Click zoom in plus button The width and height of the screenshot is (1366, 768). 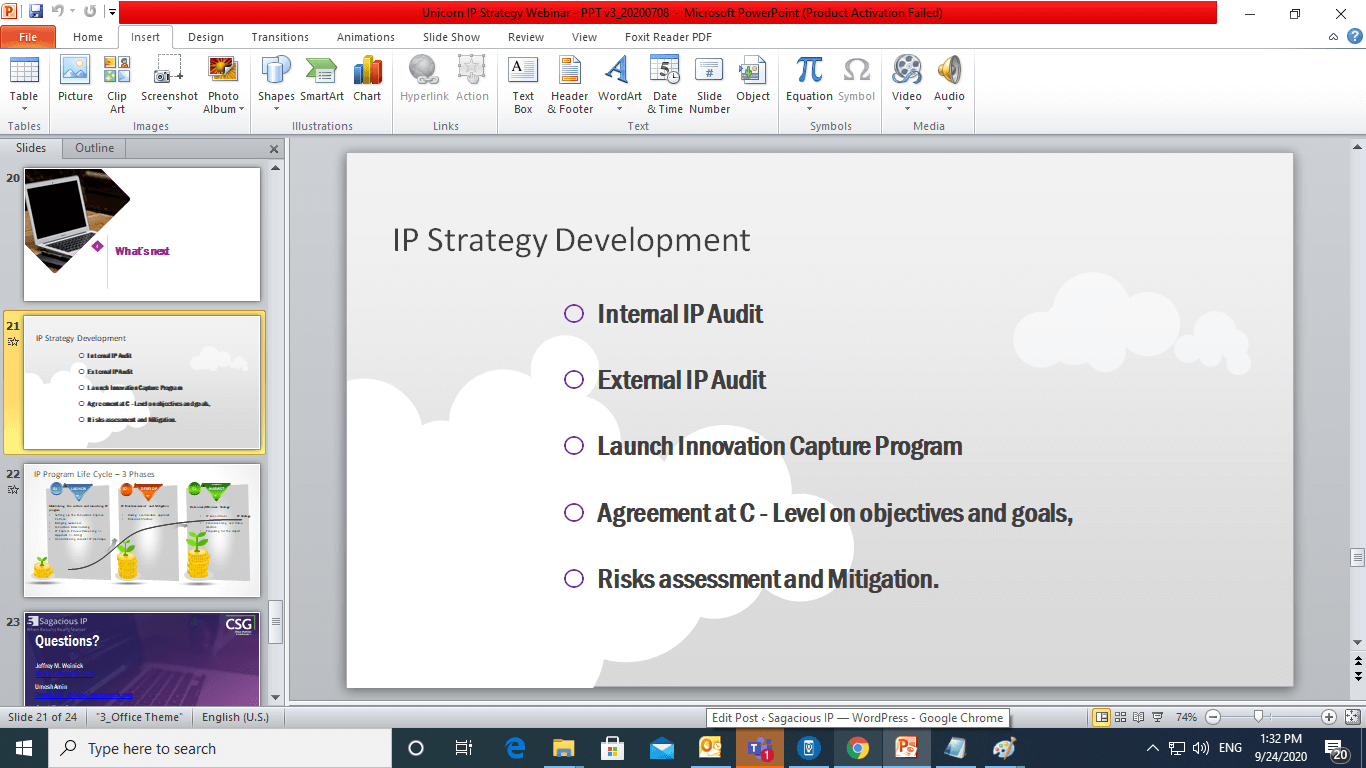point(1329,717)
